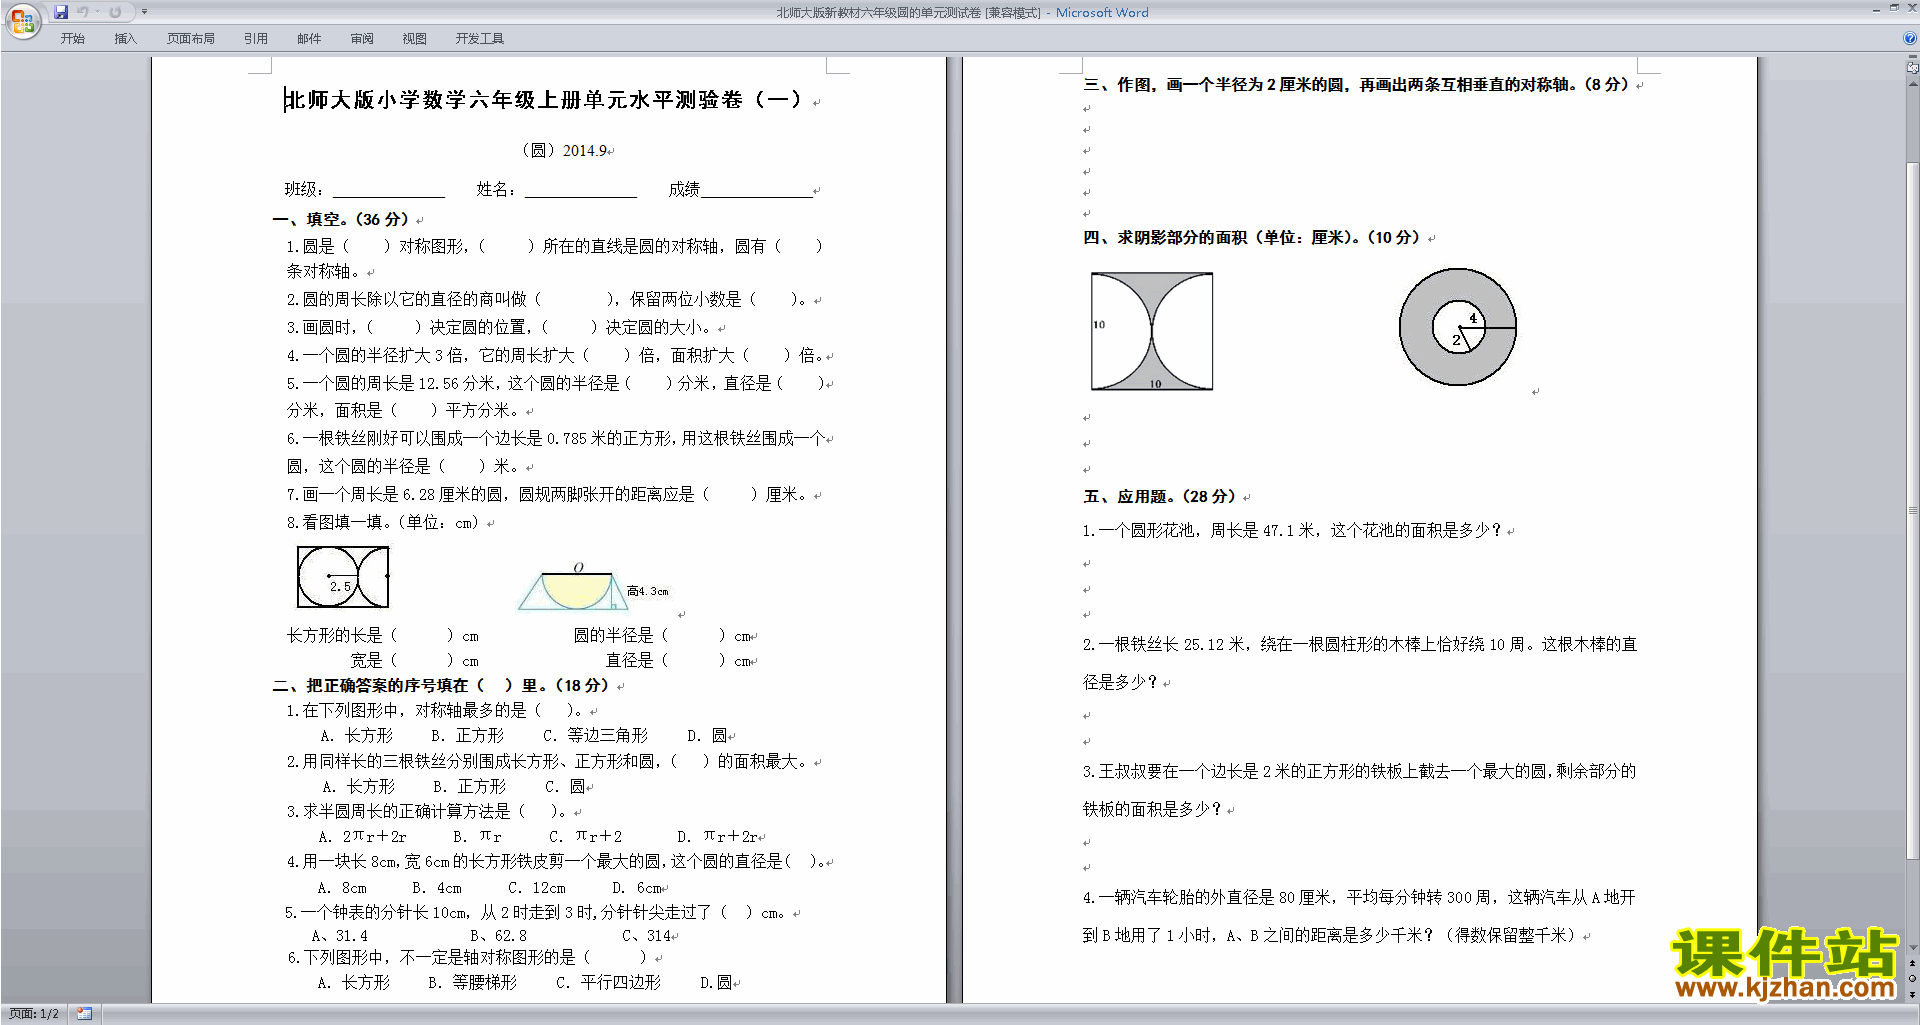Click the heading 五、应用题。(28分)
The height and width of the screenshot is (1025, 1920).
1160,496
